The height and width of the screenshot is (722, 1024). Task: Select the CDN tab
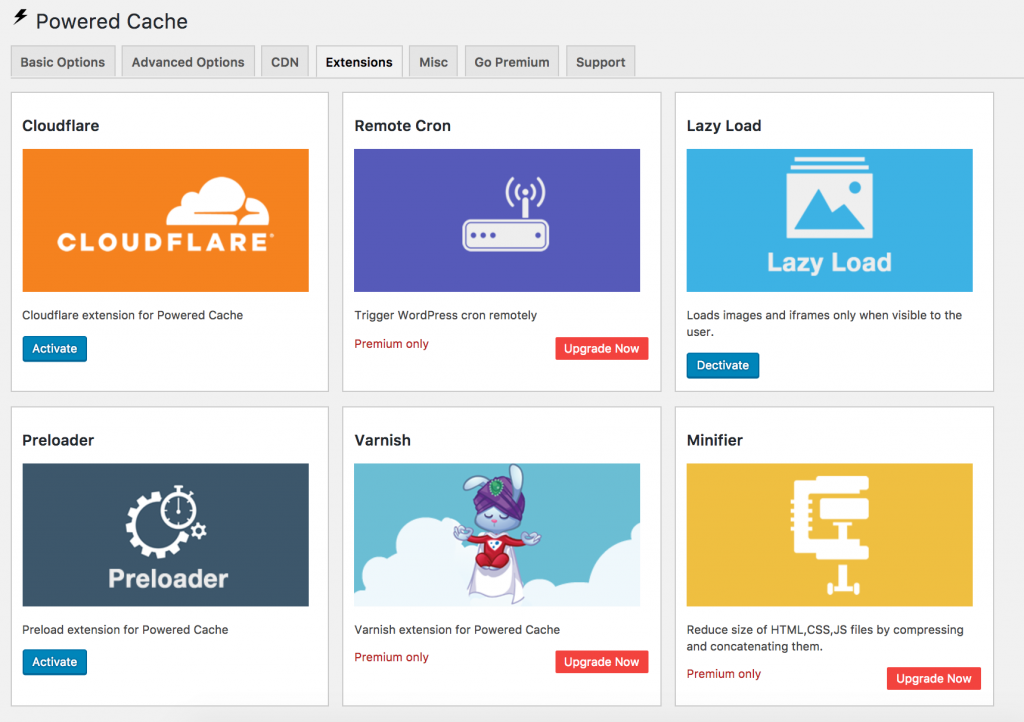pos(285,62)
